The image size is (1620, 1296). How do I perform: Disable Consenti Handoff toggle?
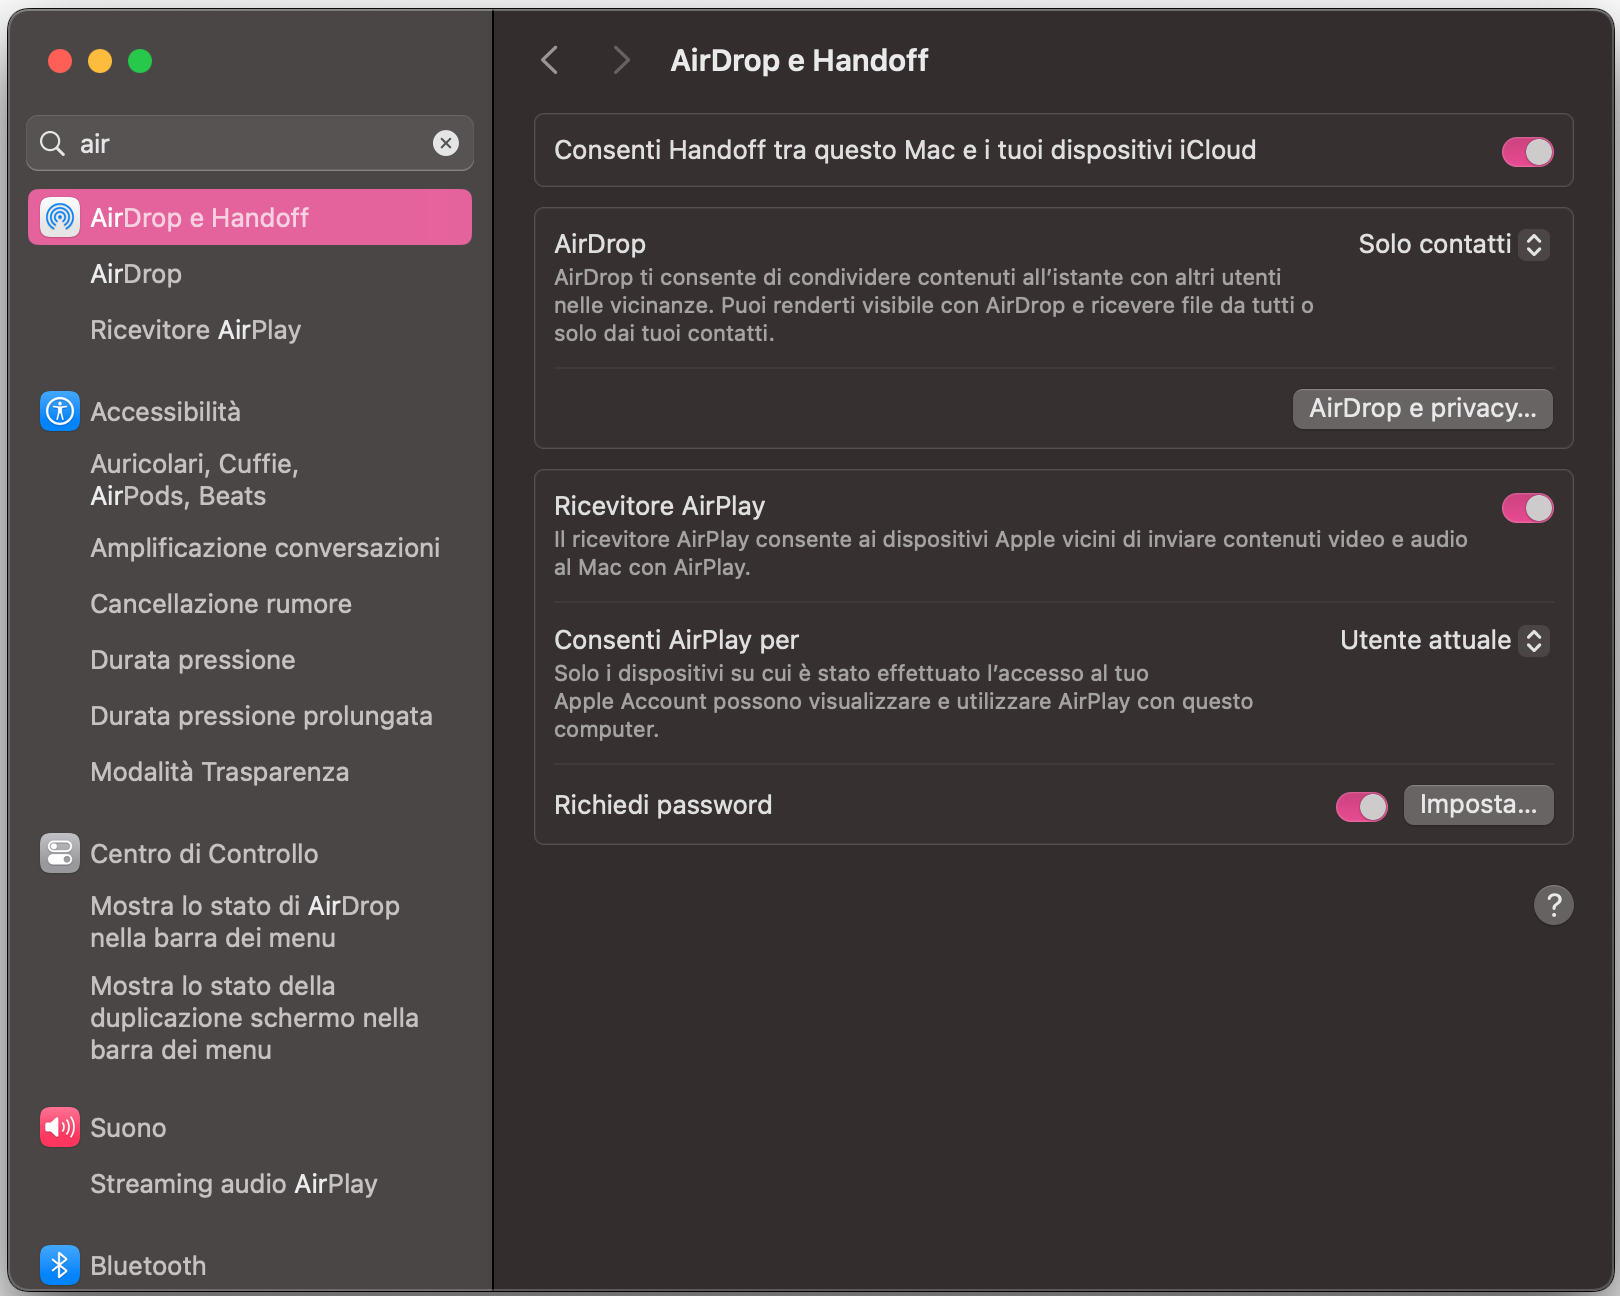point(1527,151)
